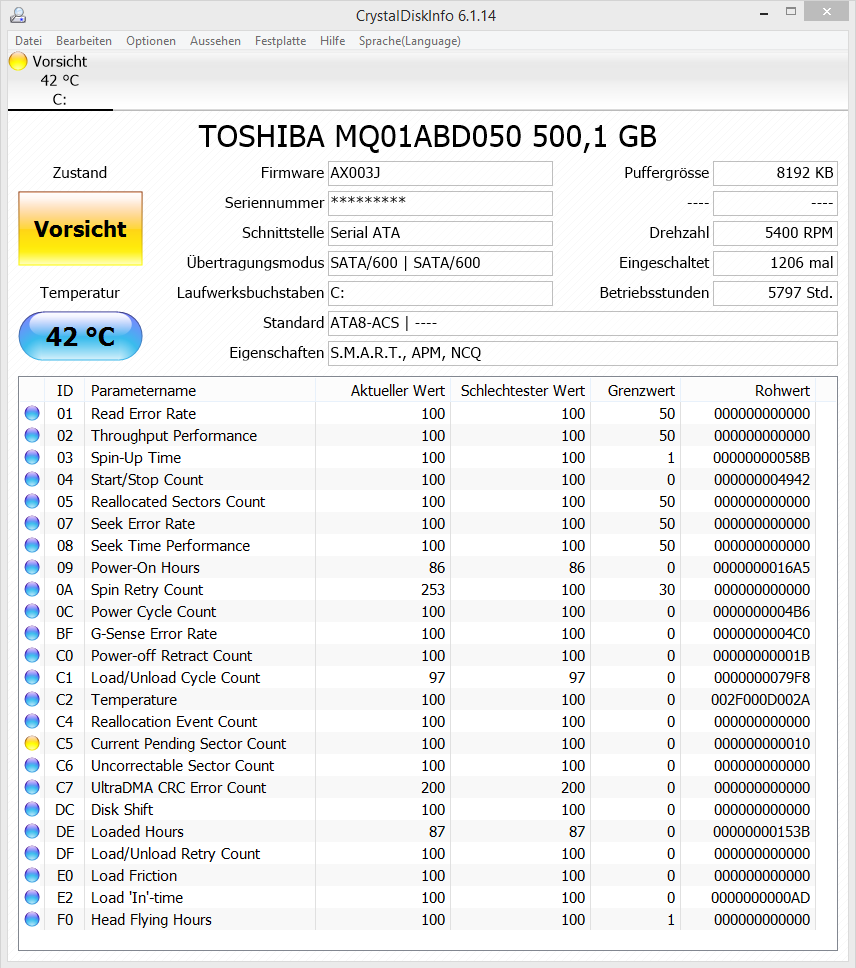Click blue status icon for Disk Shift
This screenshot has width=856, height=968.
tap(32, 809)
